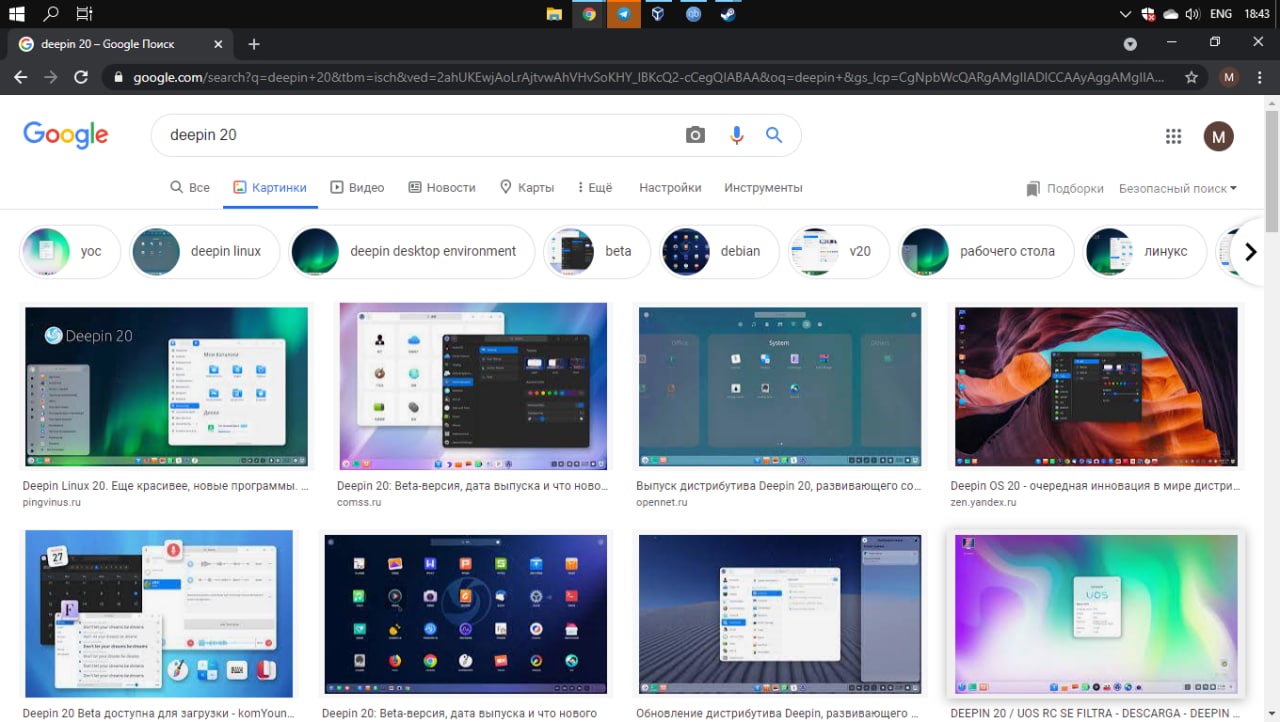
Task: Select the 'deepin desktop environment' chip
Action: tap(412, 251)
